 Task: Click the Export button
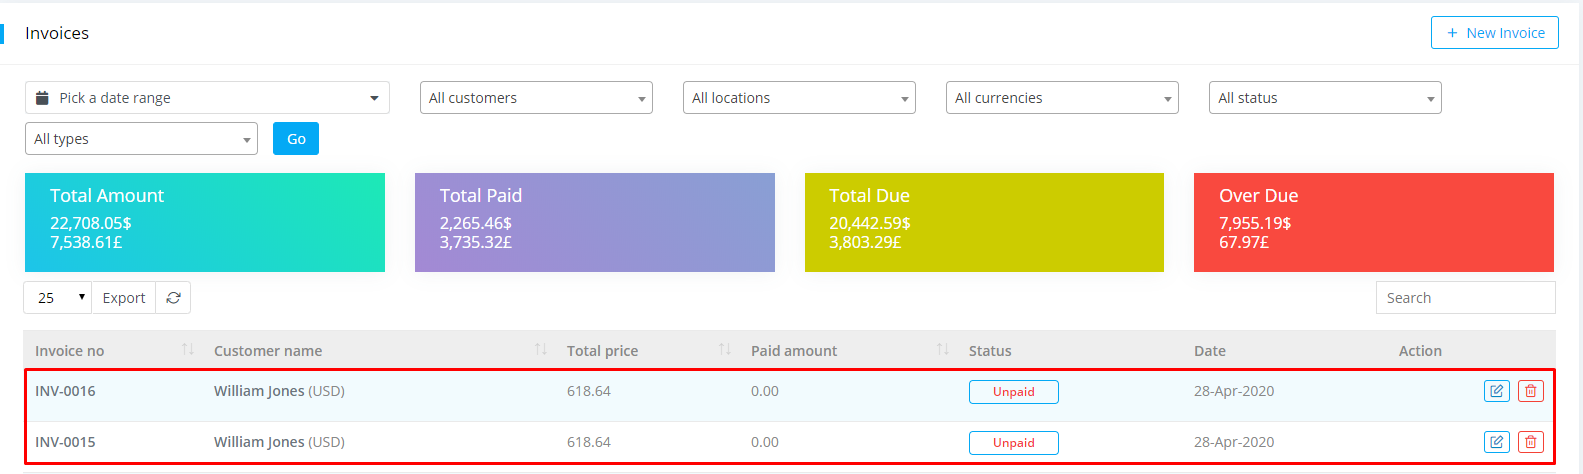click(x=124, y=298)
